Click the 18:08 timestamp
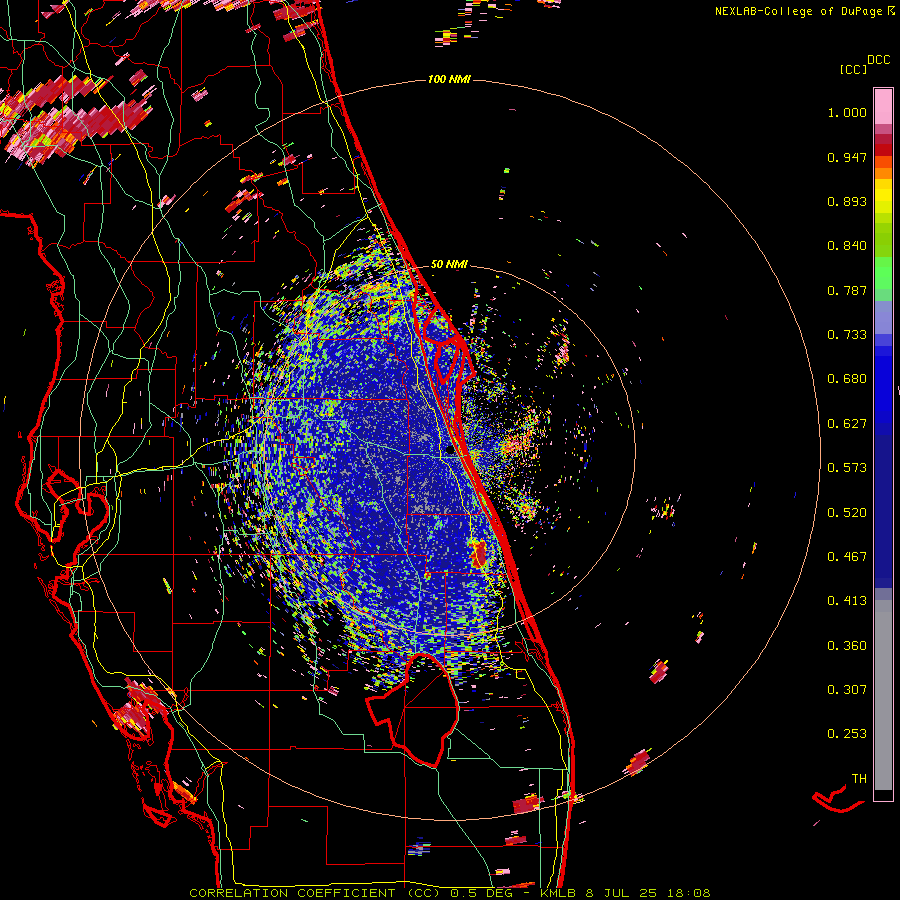 point(688,893)
